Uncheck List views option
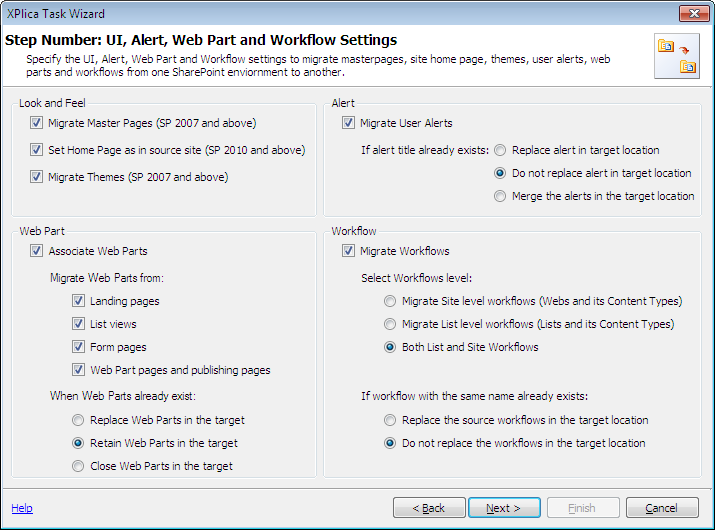The image size is (715, 530). tap(78, 324)
